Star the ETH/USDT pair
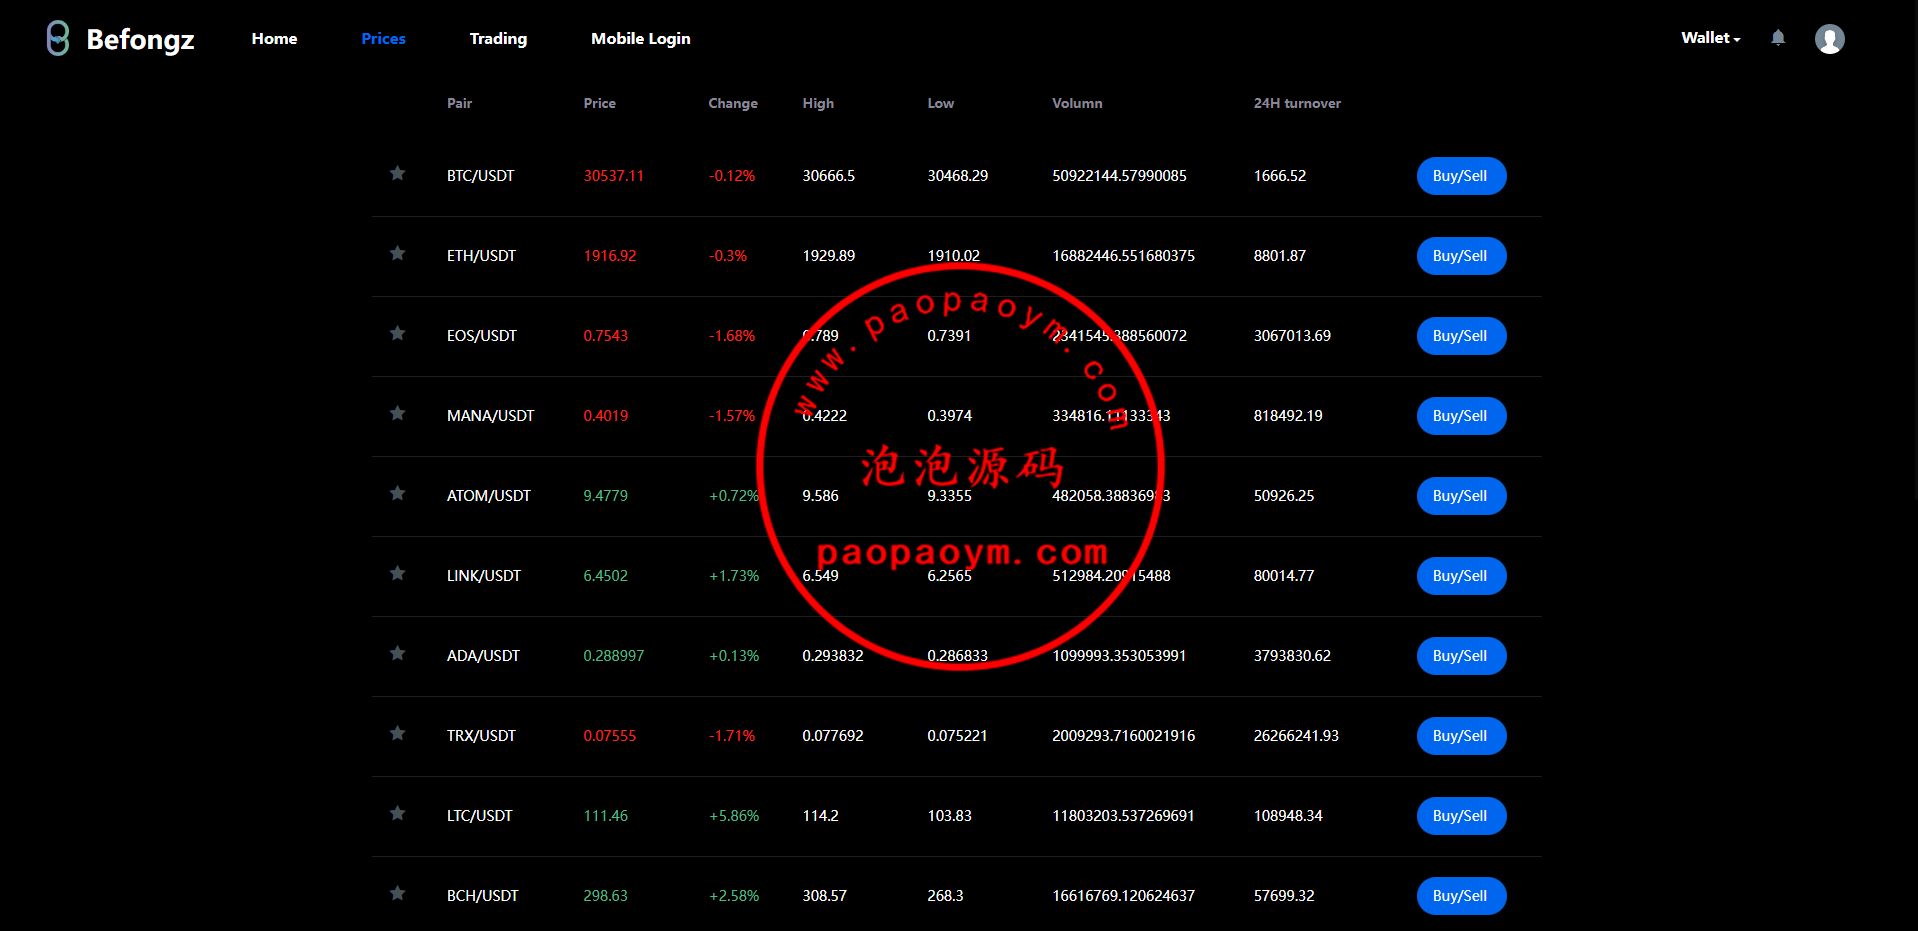 point(397,254)
